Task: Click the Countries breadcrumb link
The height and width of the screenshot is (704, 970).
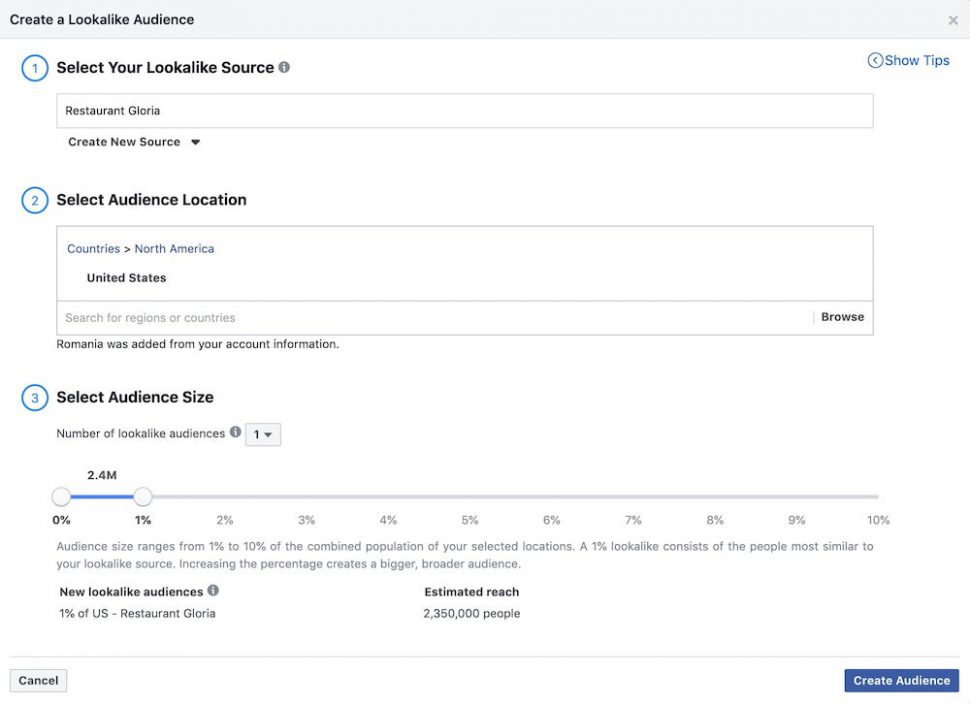Action: [92, 248]
